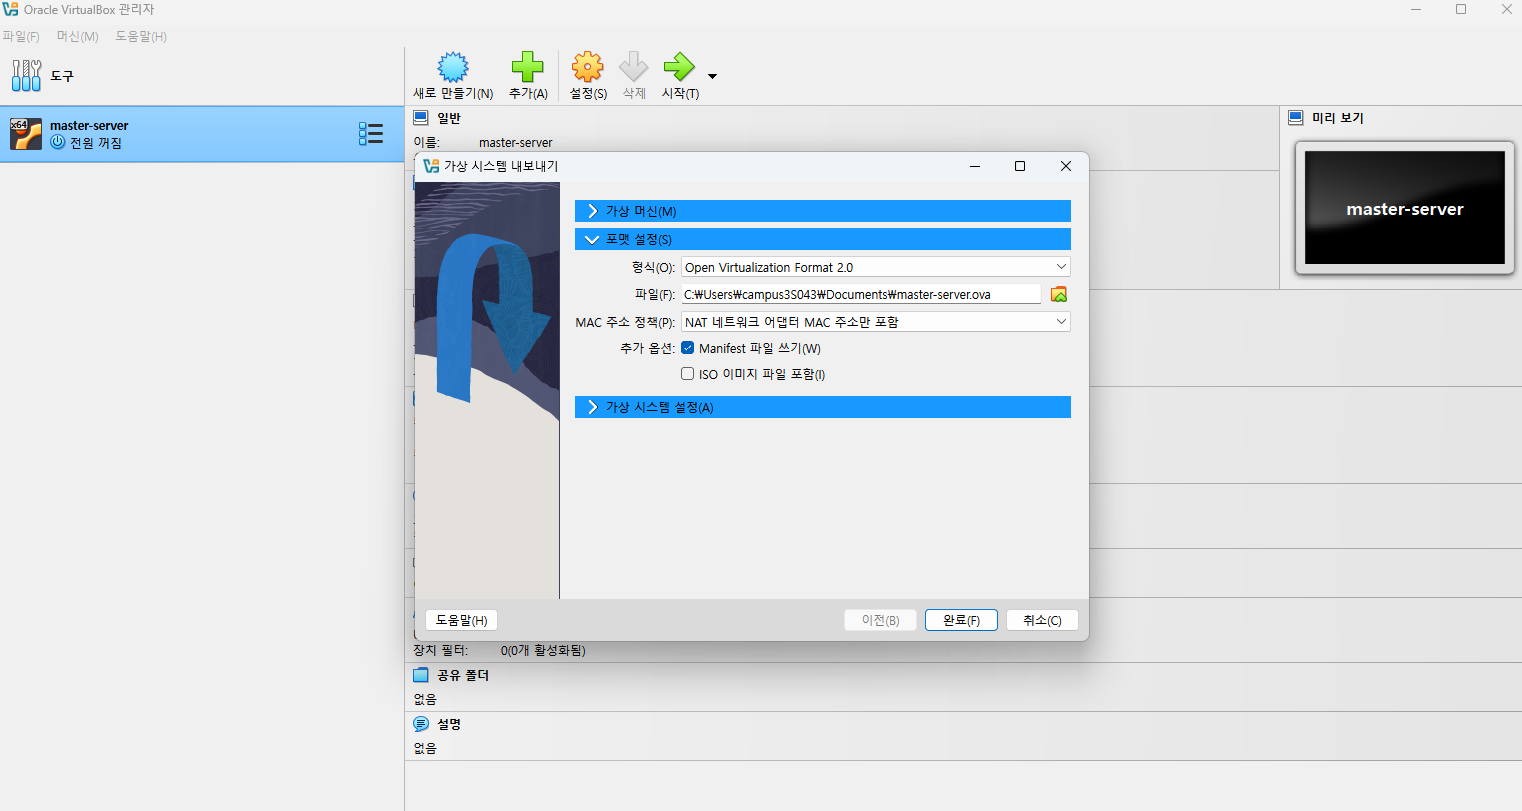Enable the ISO 이미지 파일 포함(I) checkbox

687,374
